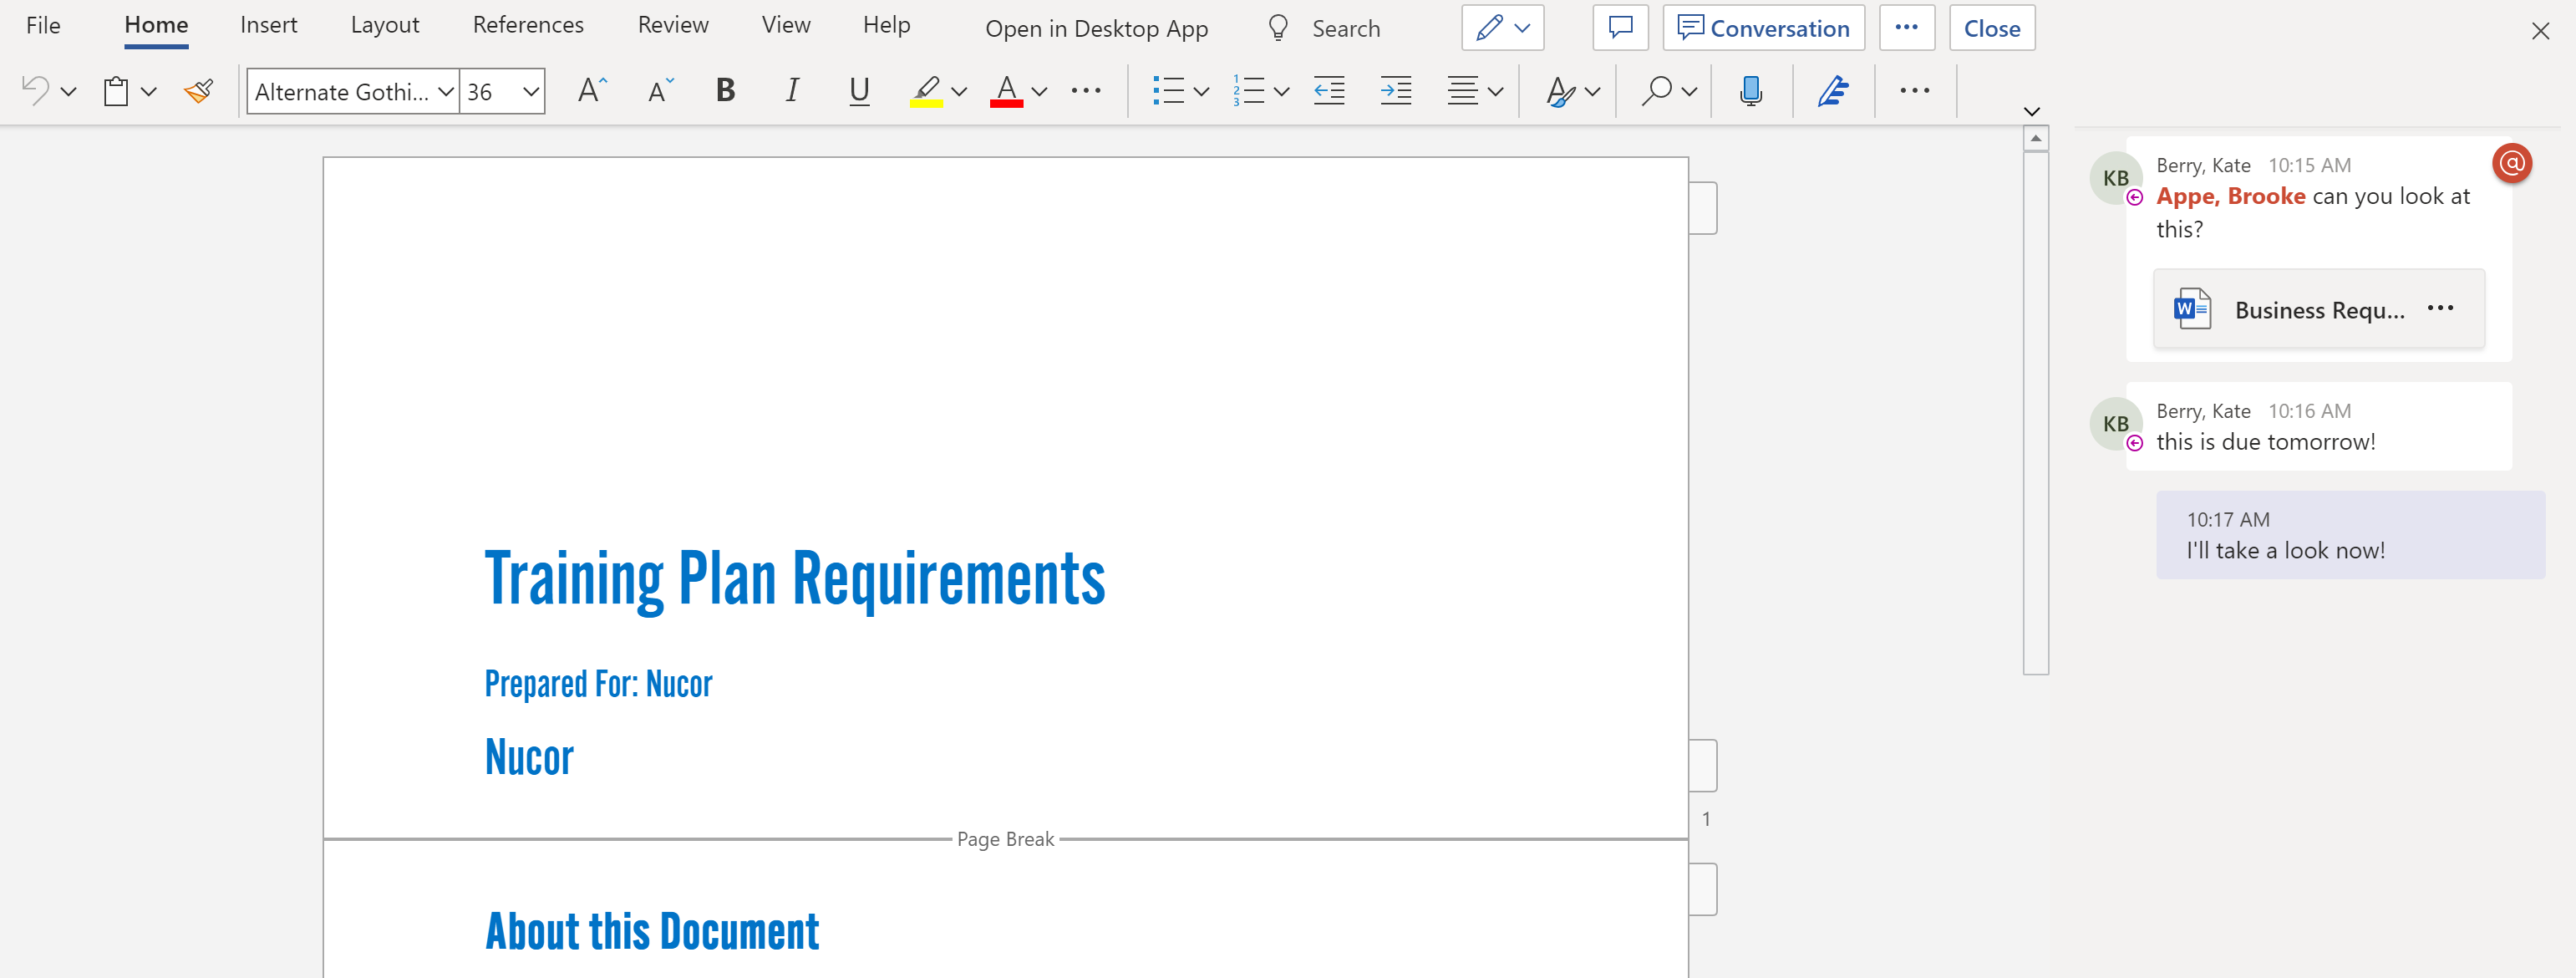The height and width of the screenshot is (978, 2576).
Task: Click the KB avatar beside 10:16 AM message
Action: click(x=2115, y=424)
